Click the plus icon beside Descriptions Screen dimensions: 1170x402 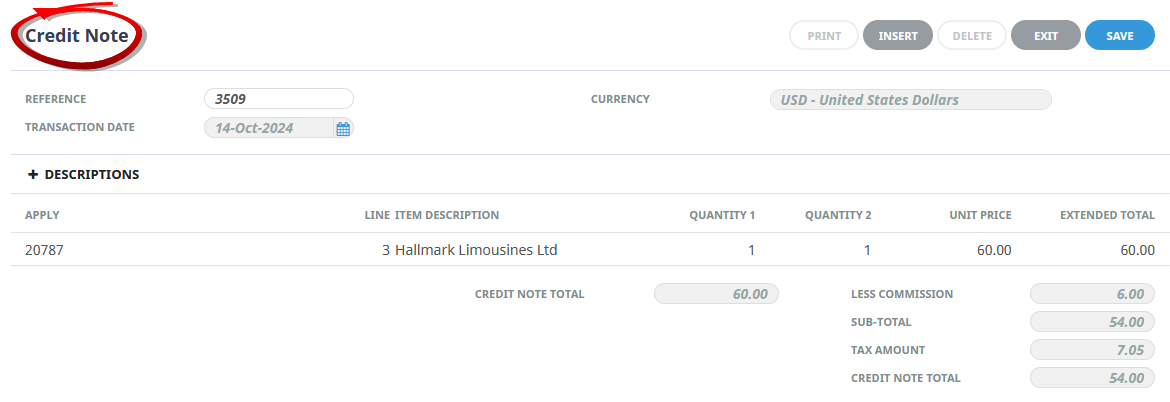click(x=33, y=175)
